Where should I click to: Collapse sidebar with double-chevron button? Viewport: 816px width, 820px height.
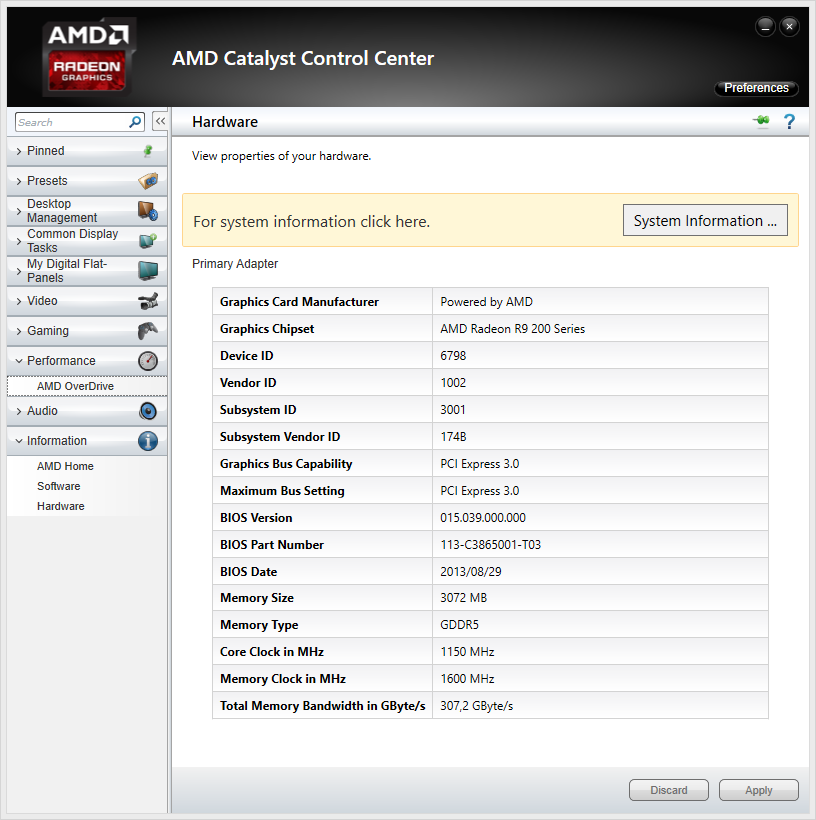pos(160,121)
